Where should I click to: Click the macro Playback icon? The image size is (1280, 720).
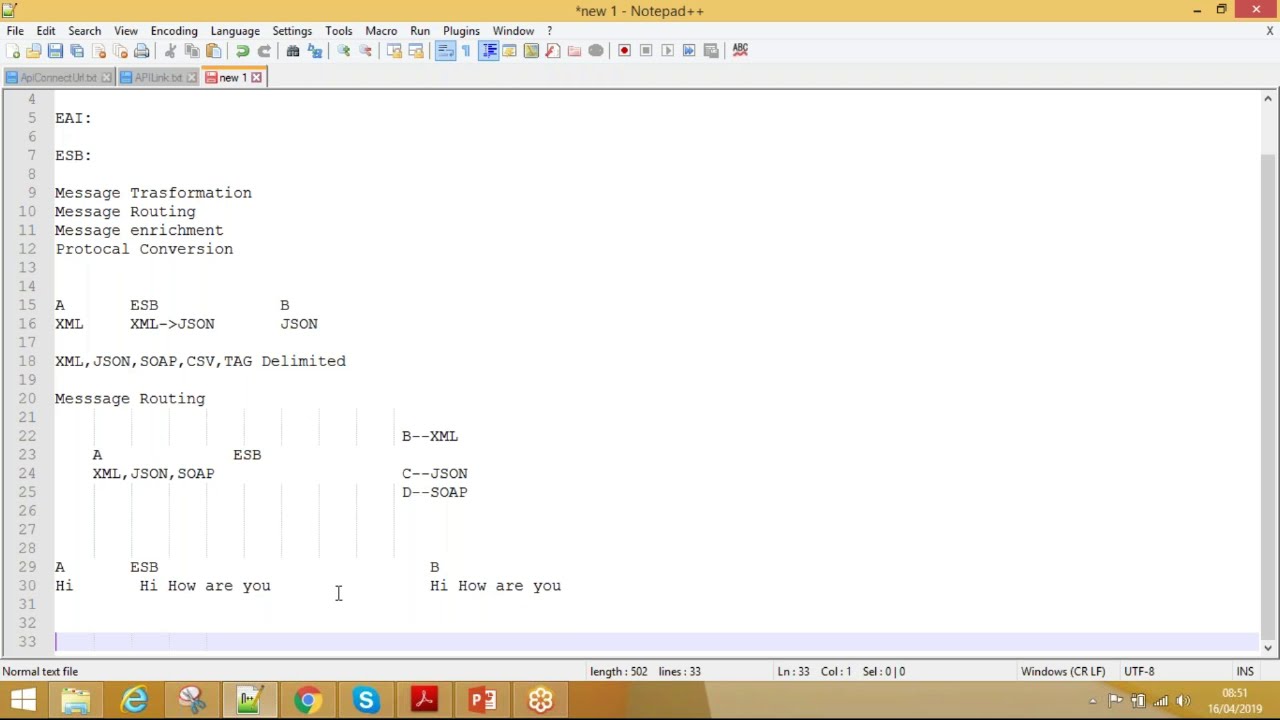667,50
